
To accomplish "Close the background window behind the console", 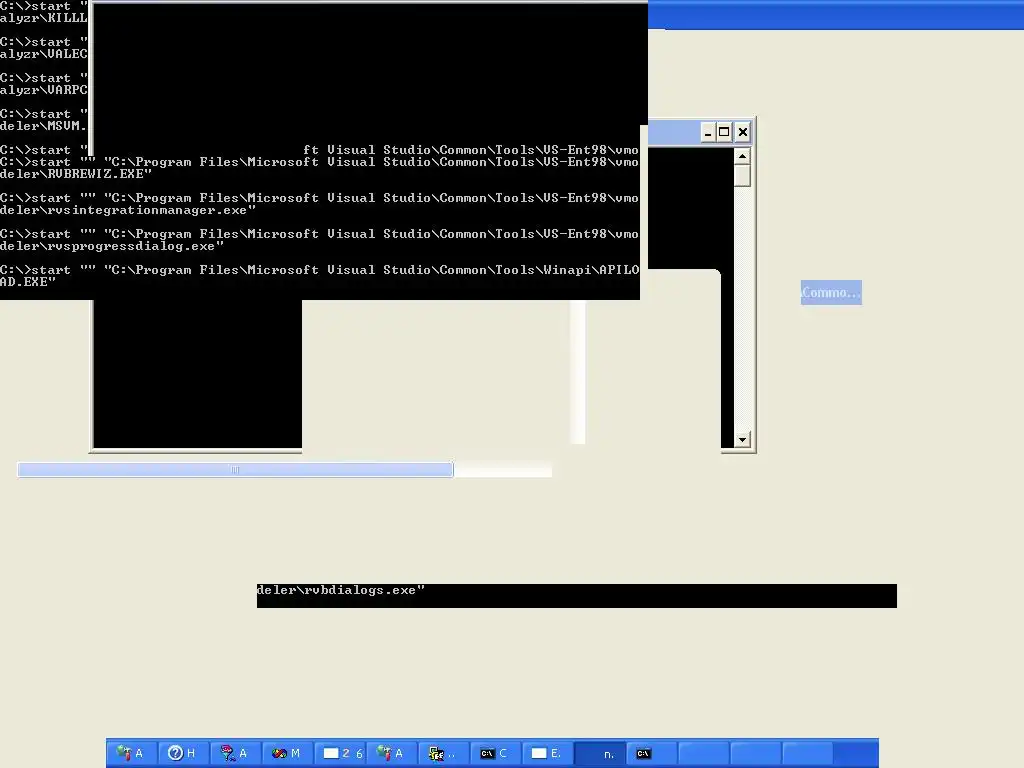I will tap(743, 133).
